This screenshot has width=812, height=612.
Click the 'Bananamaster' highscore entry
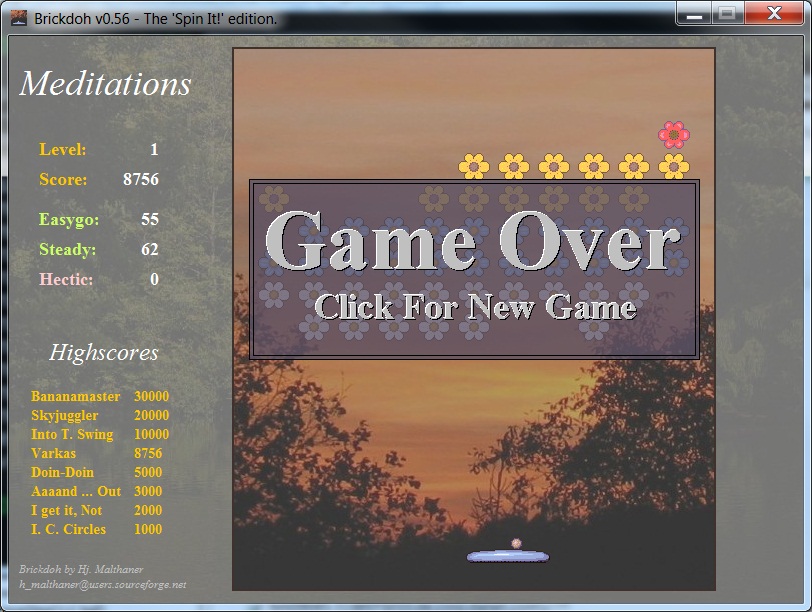pos(76,396)
